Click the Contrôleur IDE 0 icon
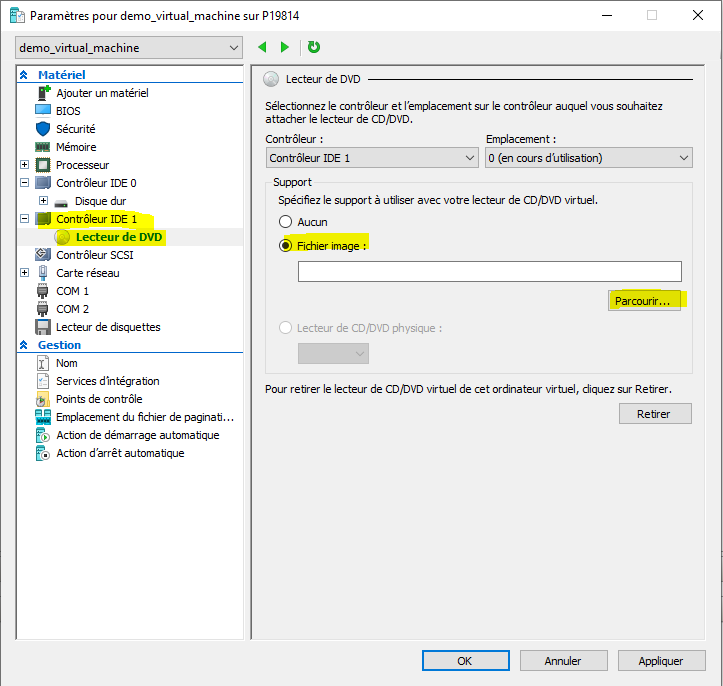The image size is (723, 686). [x=43, y=183]
